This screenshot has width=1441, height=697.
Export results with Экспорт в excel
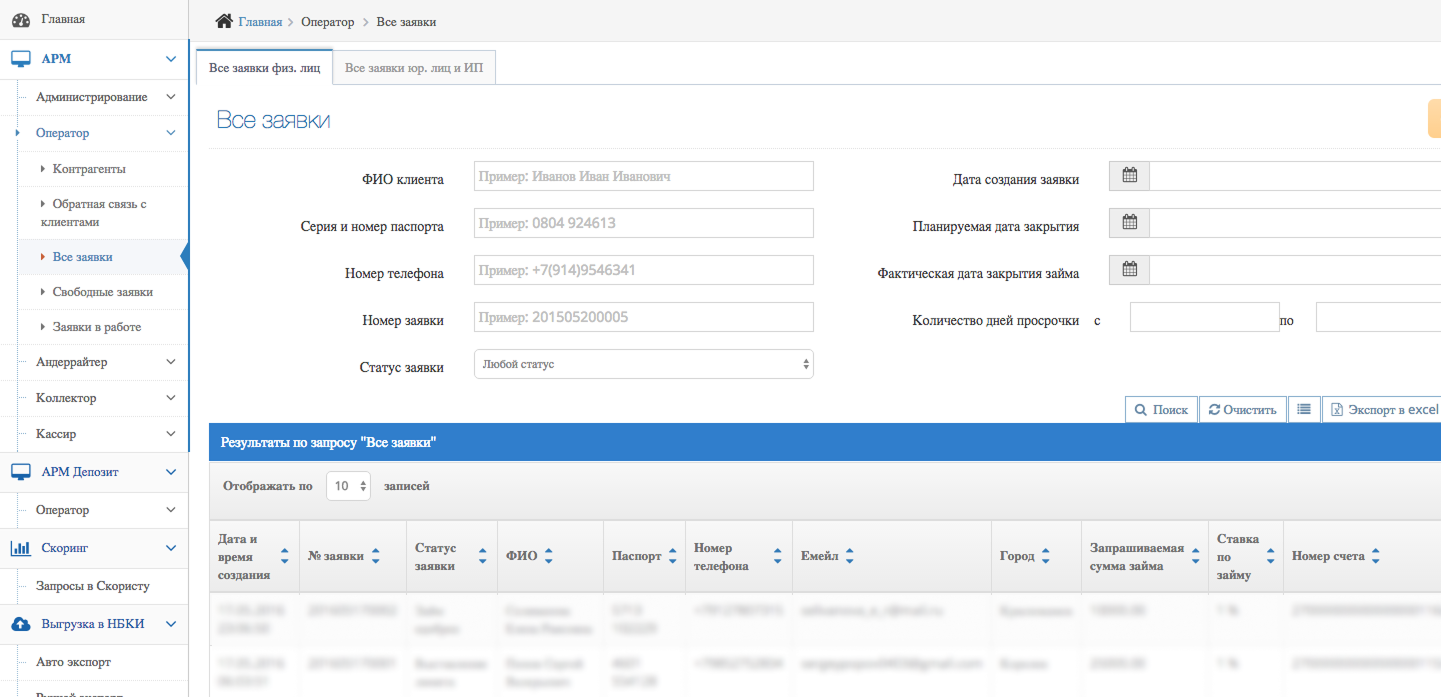1384,410
